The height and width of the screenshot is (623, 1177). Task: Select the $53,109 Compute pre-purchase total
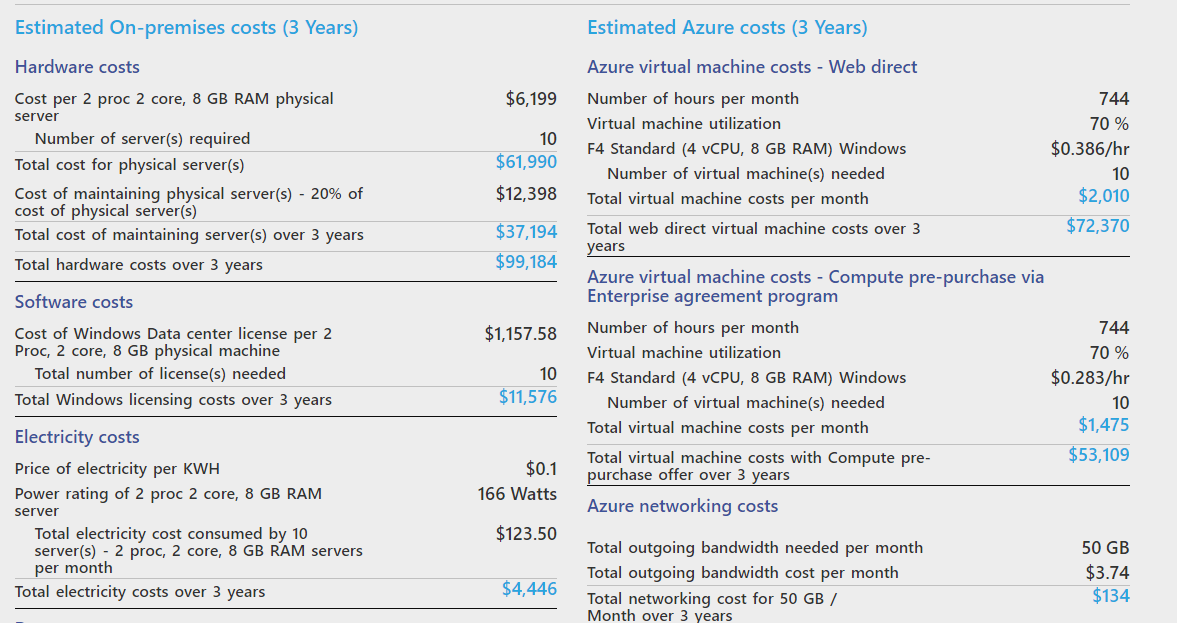pyautogui.click(x=1098, y=455)
